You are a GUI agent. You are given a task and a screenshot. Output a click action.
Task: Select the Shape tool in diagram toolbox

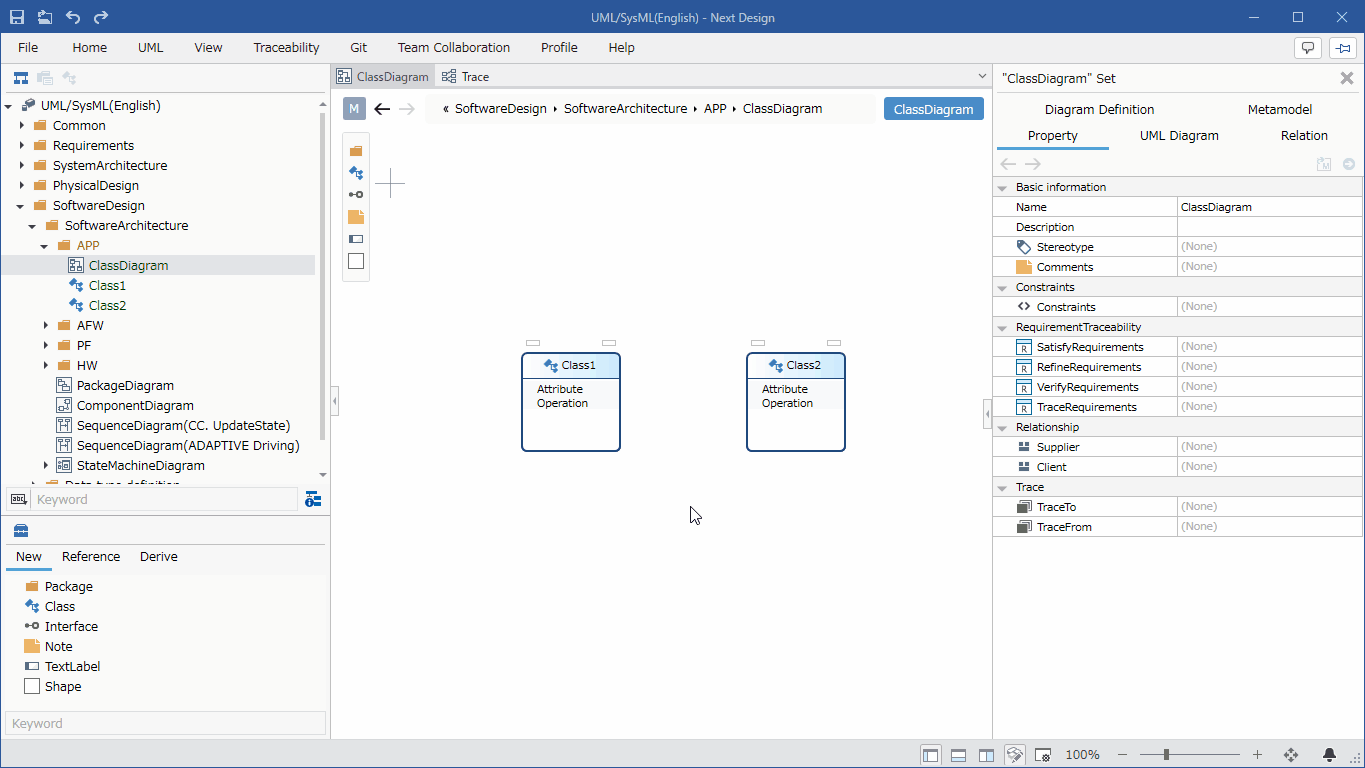(356, 261)
